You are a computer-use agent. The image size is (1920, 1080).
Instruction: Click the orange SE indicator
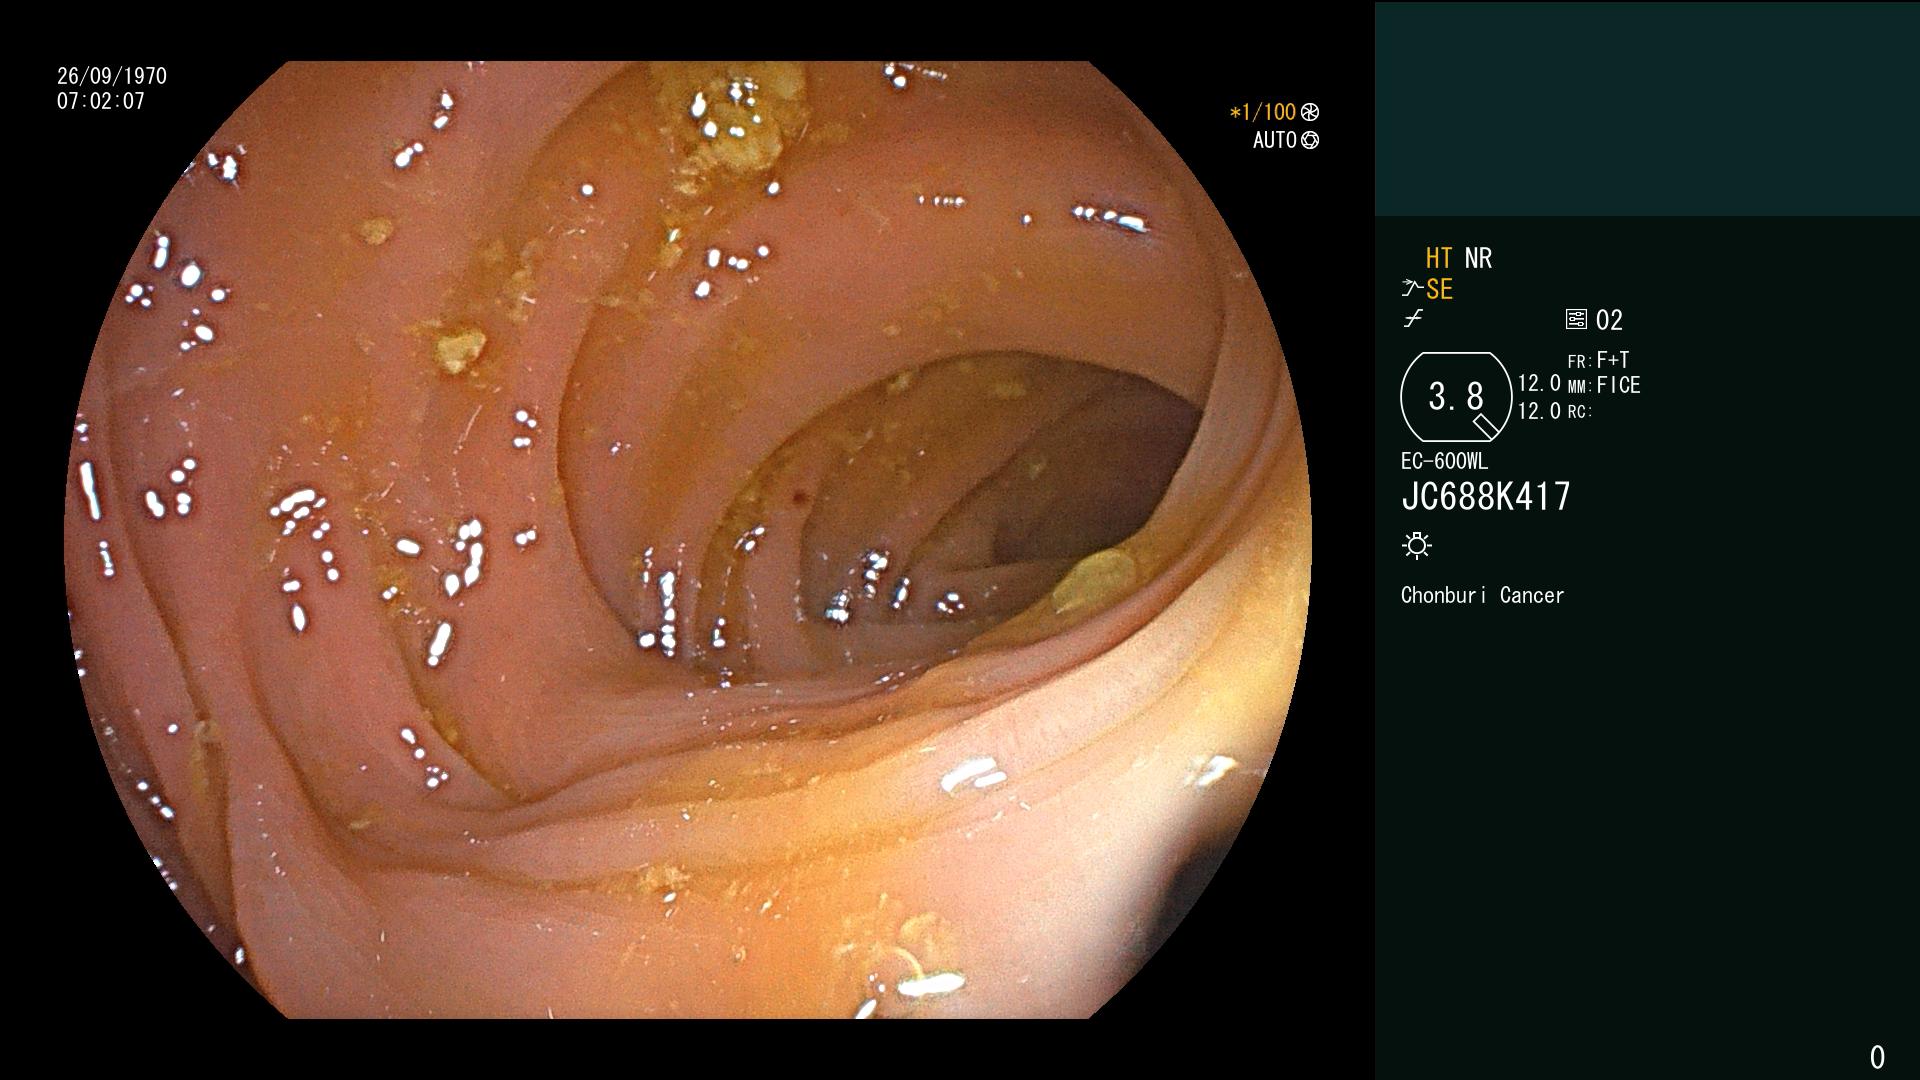[1439, 290]
